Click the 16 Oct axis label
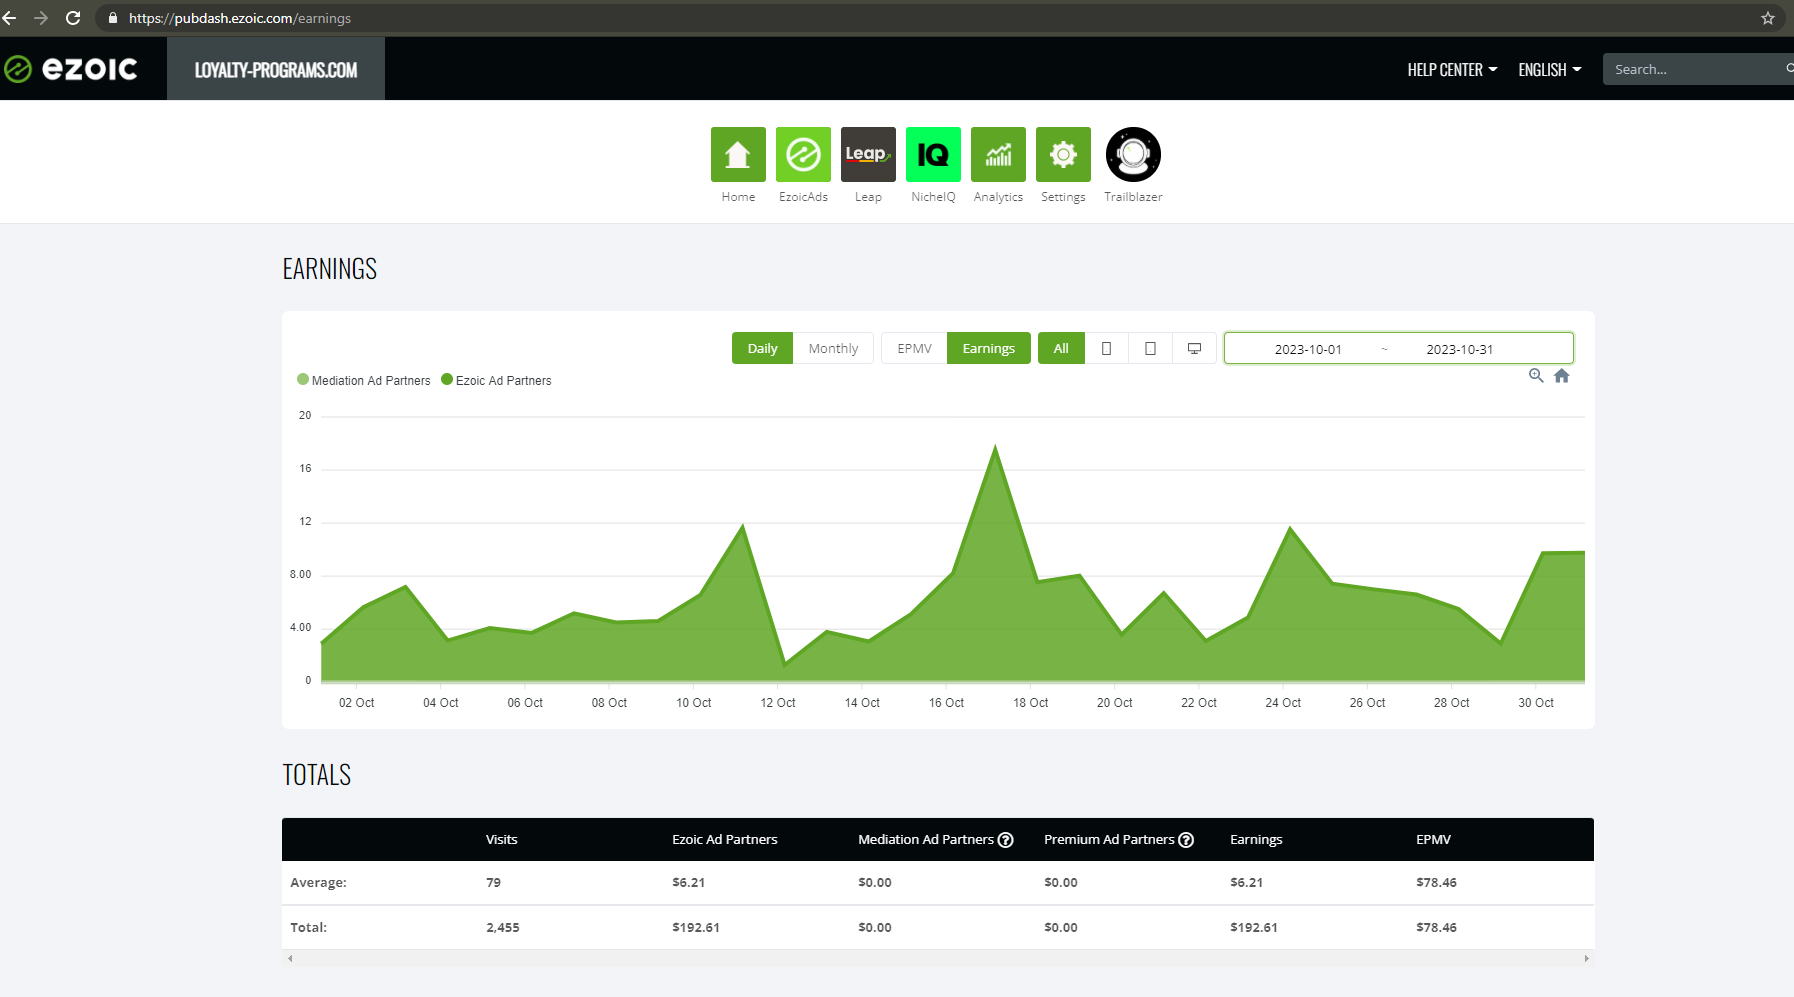The image size is (1794, 997). point(946,703)
